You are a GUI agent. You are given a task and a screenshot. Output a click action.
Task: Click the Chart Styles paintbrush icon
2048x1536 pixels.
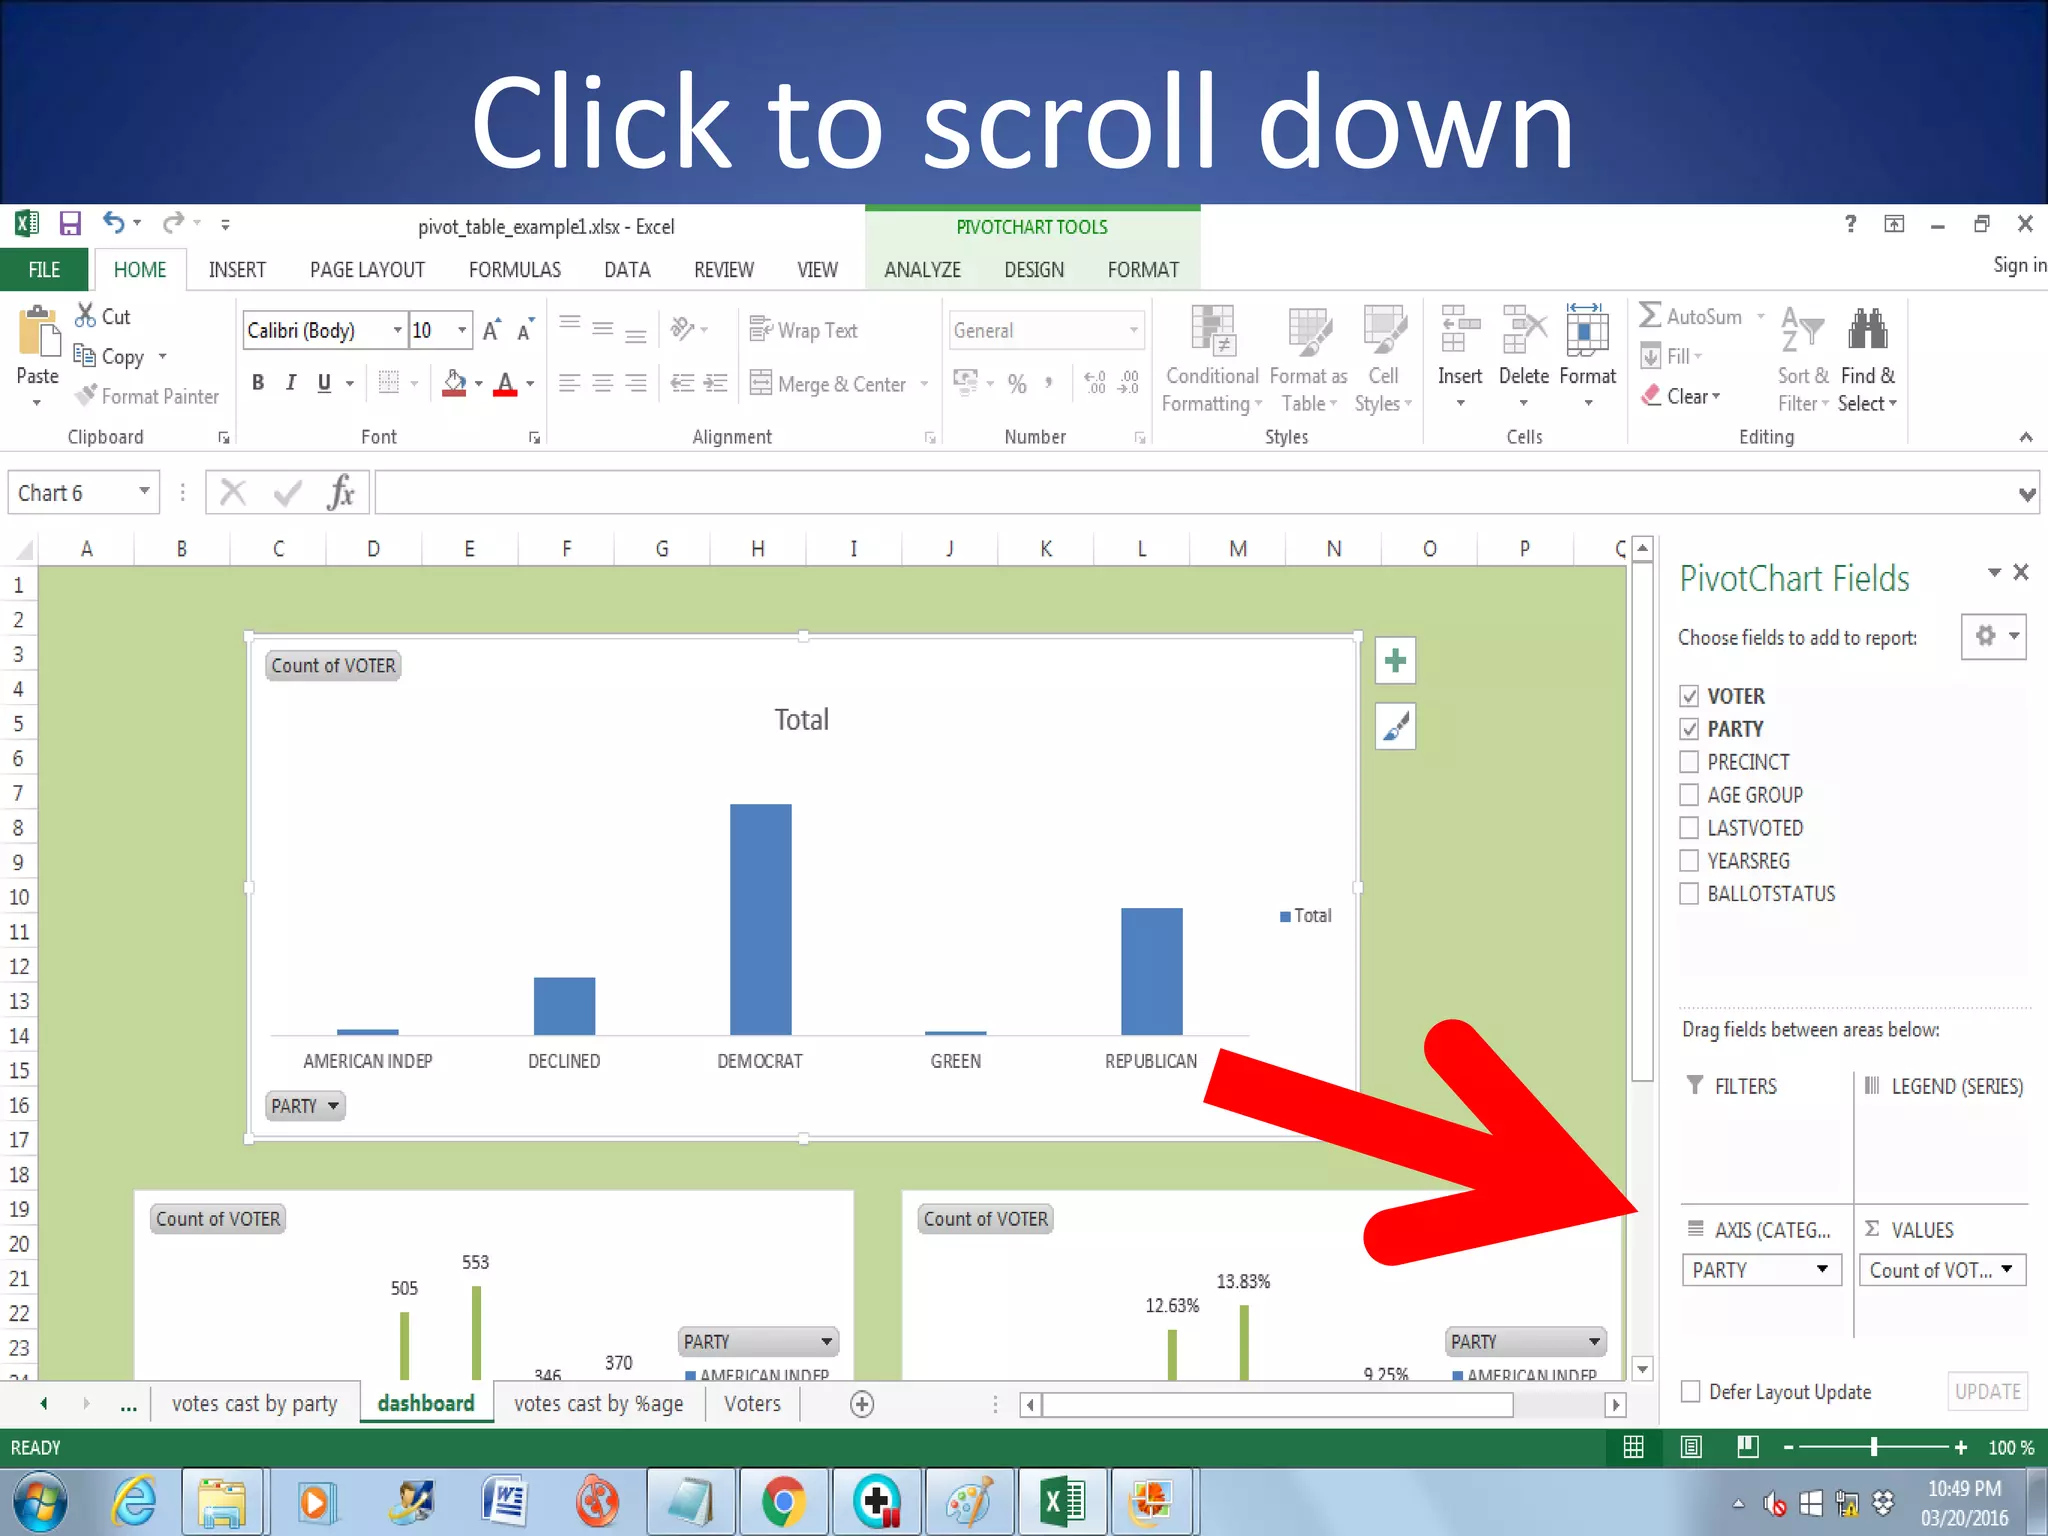point(1395,726)
